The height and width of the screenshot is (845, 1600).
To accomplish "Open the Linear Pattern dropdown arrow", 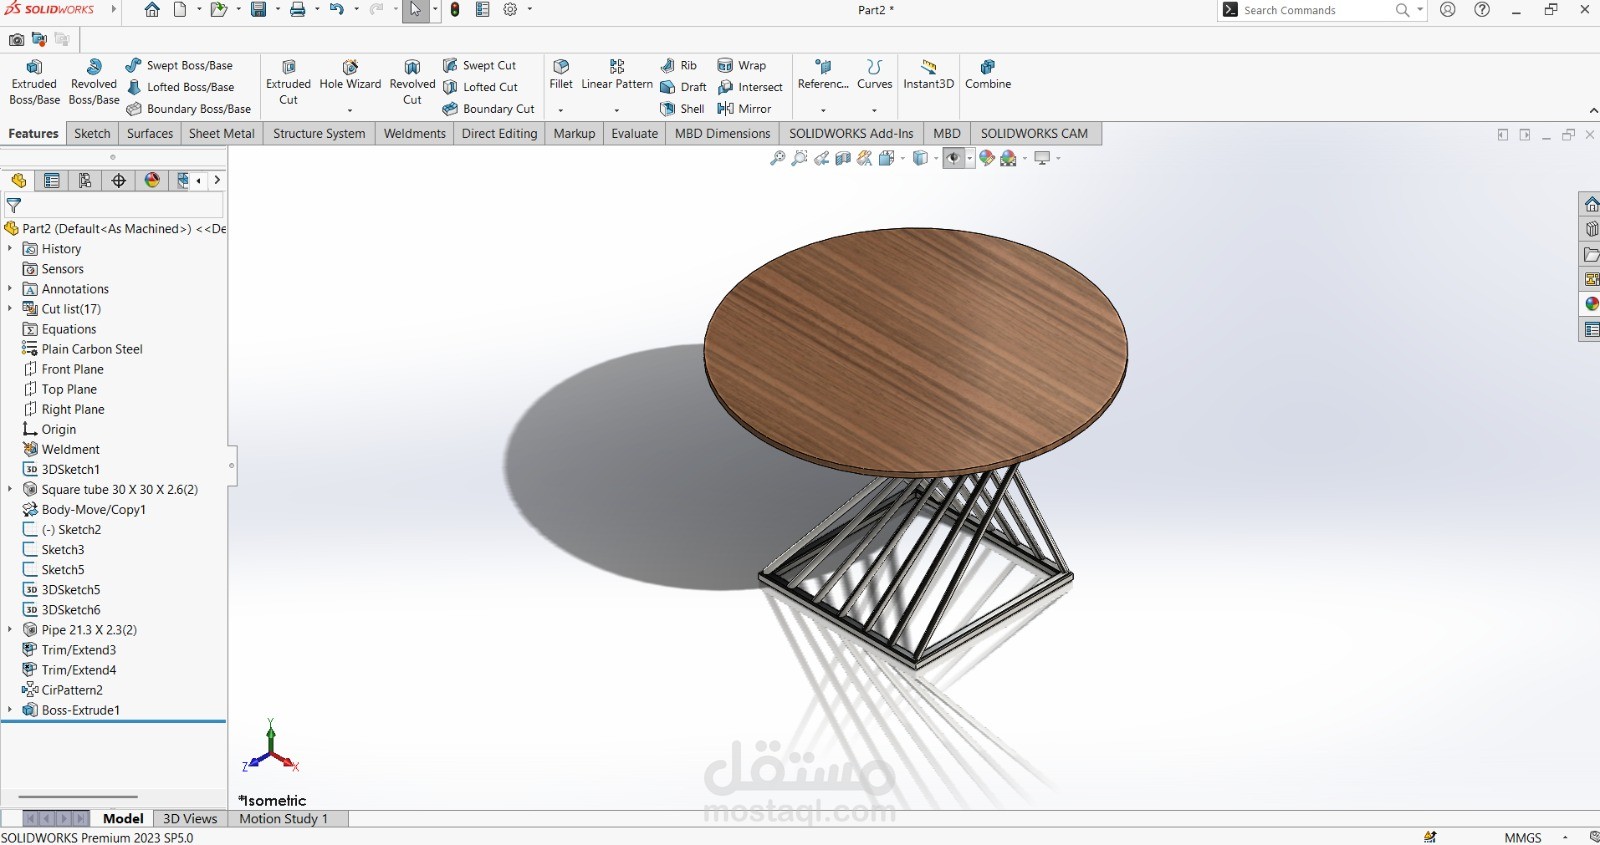I will [x=617, y=110].
